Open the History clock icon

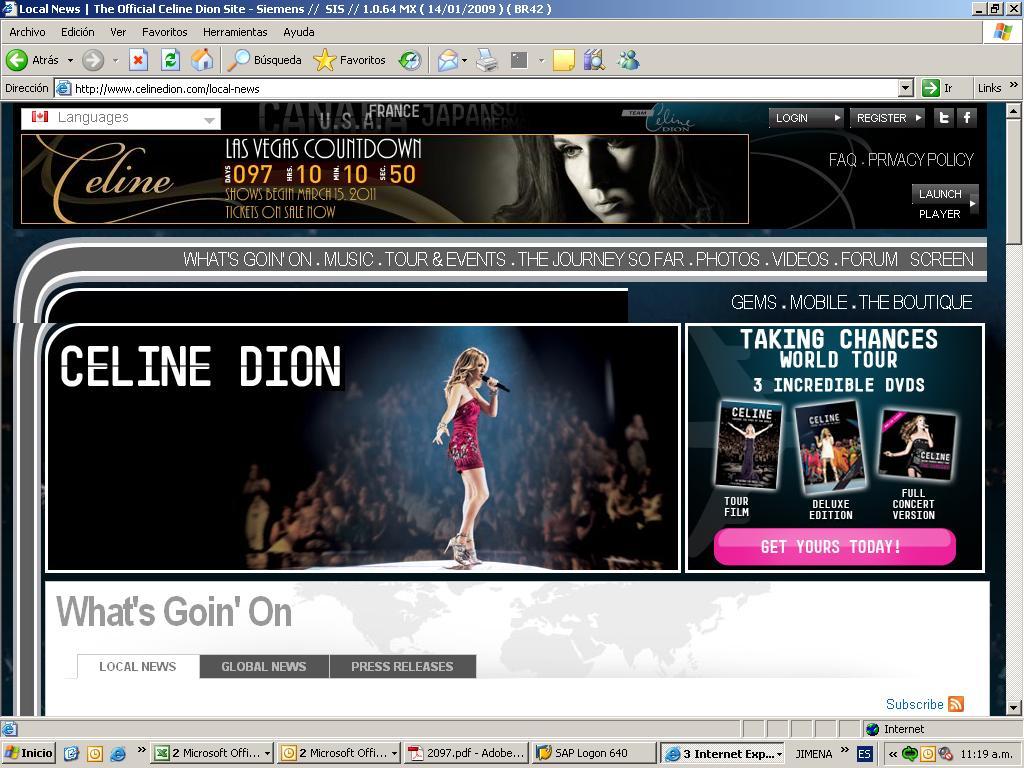[x=410, y=60]
